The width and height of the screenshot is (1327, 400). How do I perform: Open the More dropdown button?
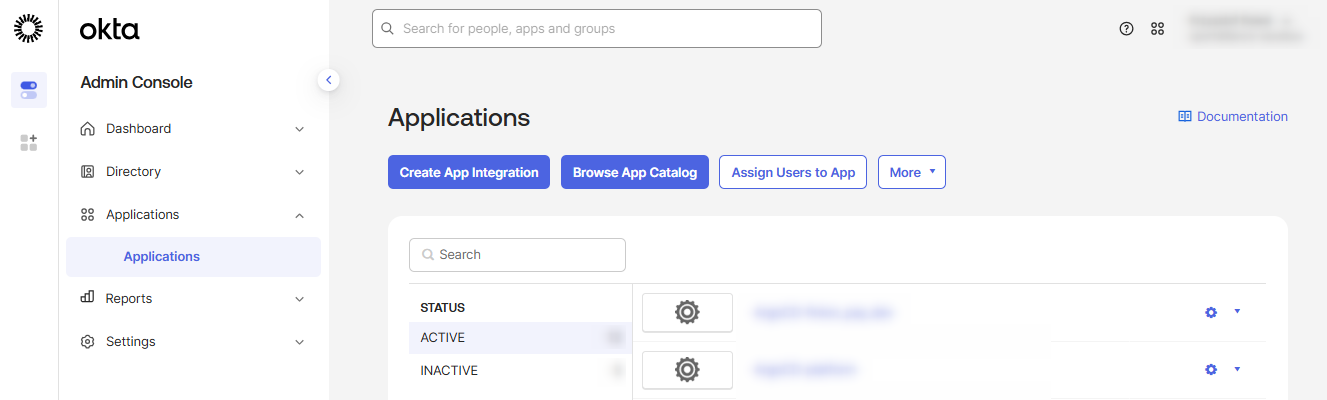(x=911, y=172)
